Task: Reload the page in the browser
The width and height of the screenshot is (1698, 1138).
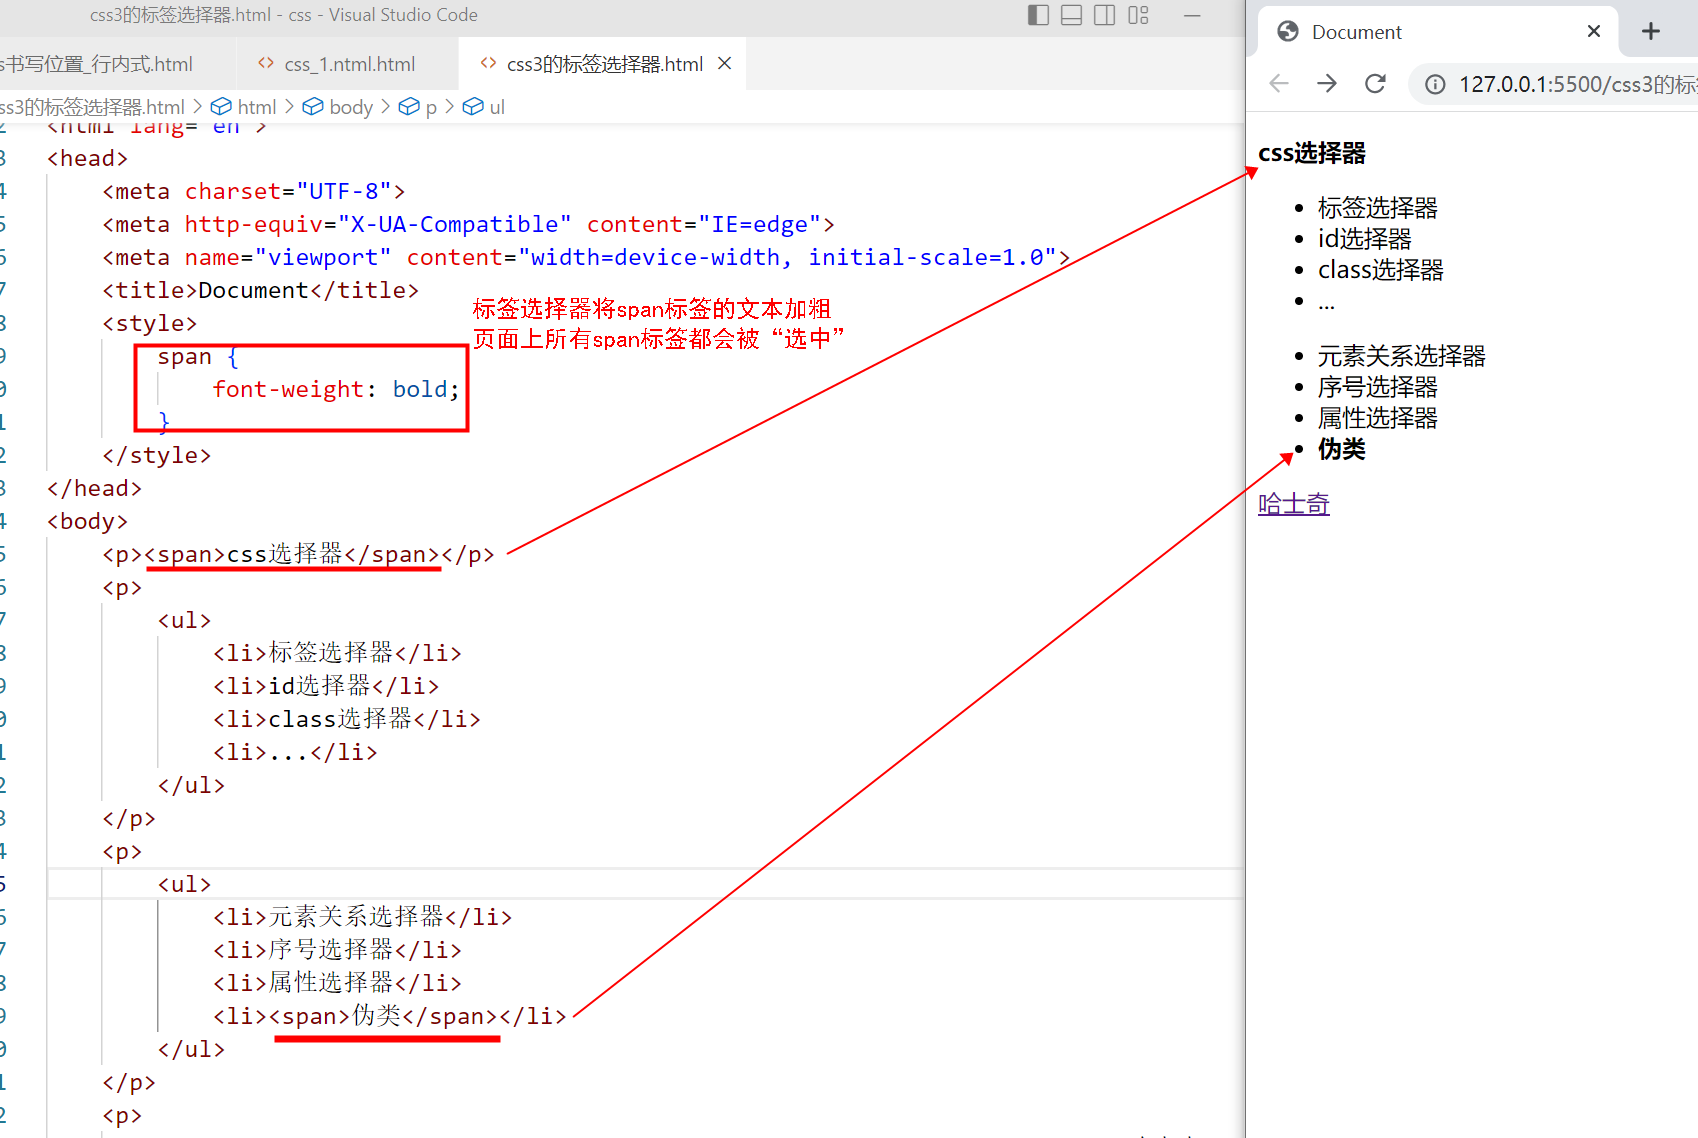Action: (x=1375, y=84)
